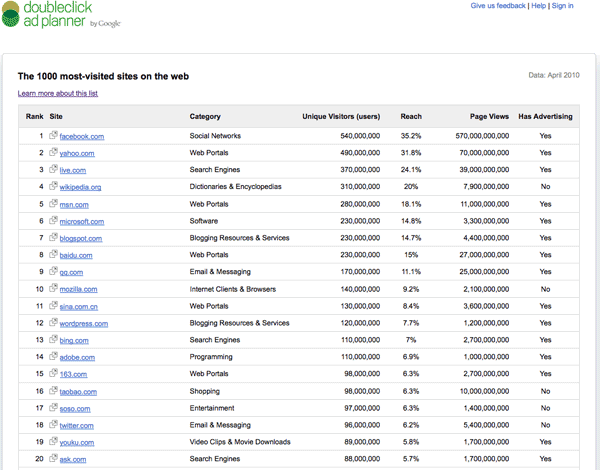Click the DoubleClick Ad Planner logo
The width and height of the screenshot is (600, 470).
[61, 15]
